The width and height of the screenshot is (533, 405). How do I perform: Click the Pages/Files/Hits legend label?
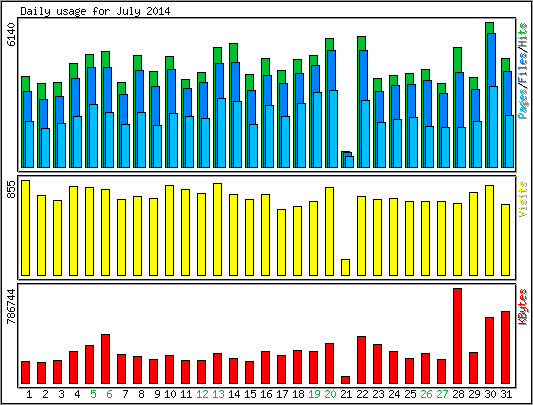pyautogui.click(x=523, y=70)
